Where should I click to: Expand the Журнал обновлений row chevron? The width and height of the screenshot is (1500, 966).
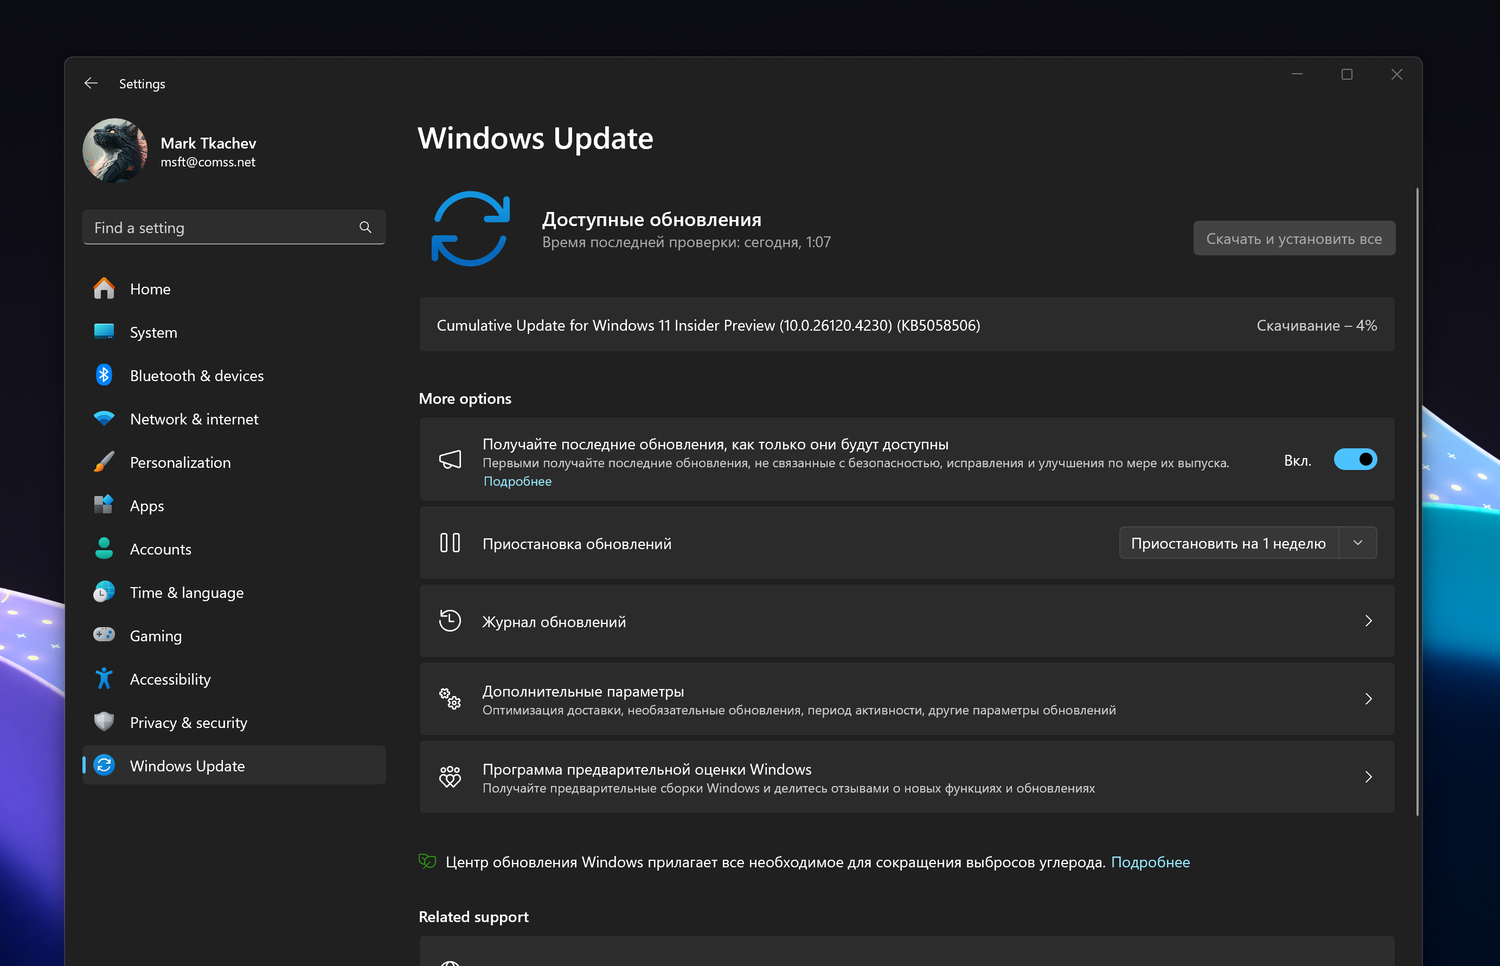[x=1368, y=621]
